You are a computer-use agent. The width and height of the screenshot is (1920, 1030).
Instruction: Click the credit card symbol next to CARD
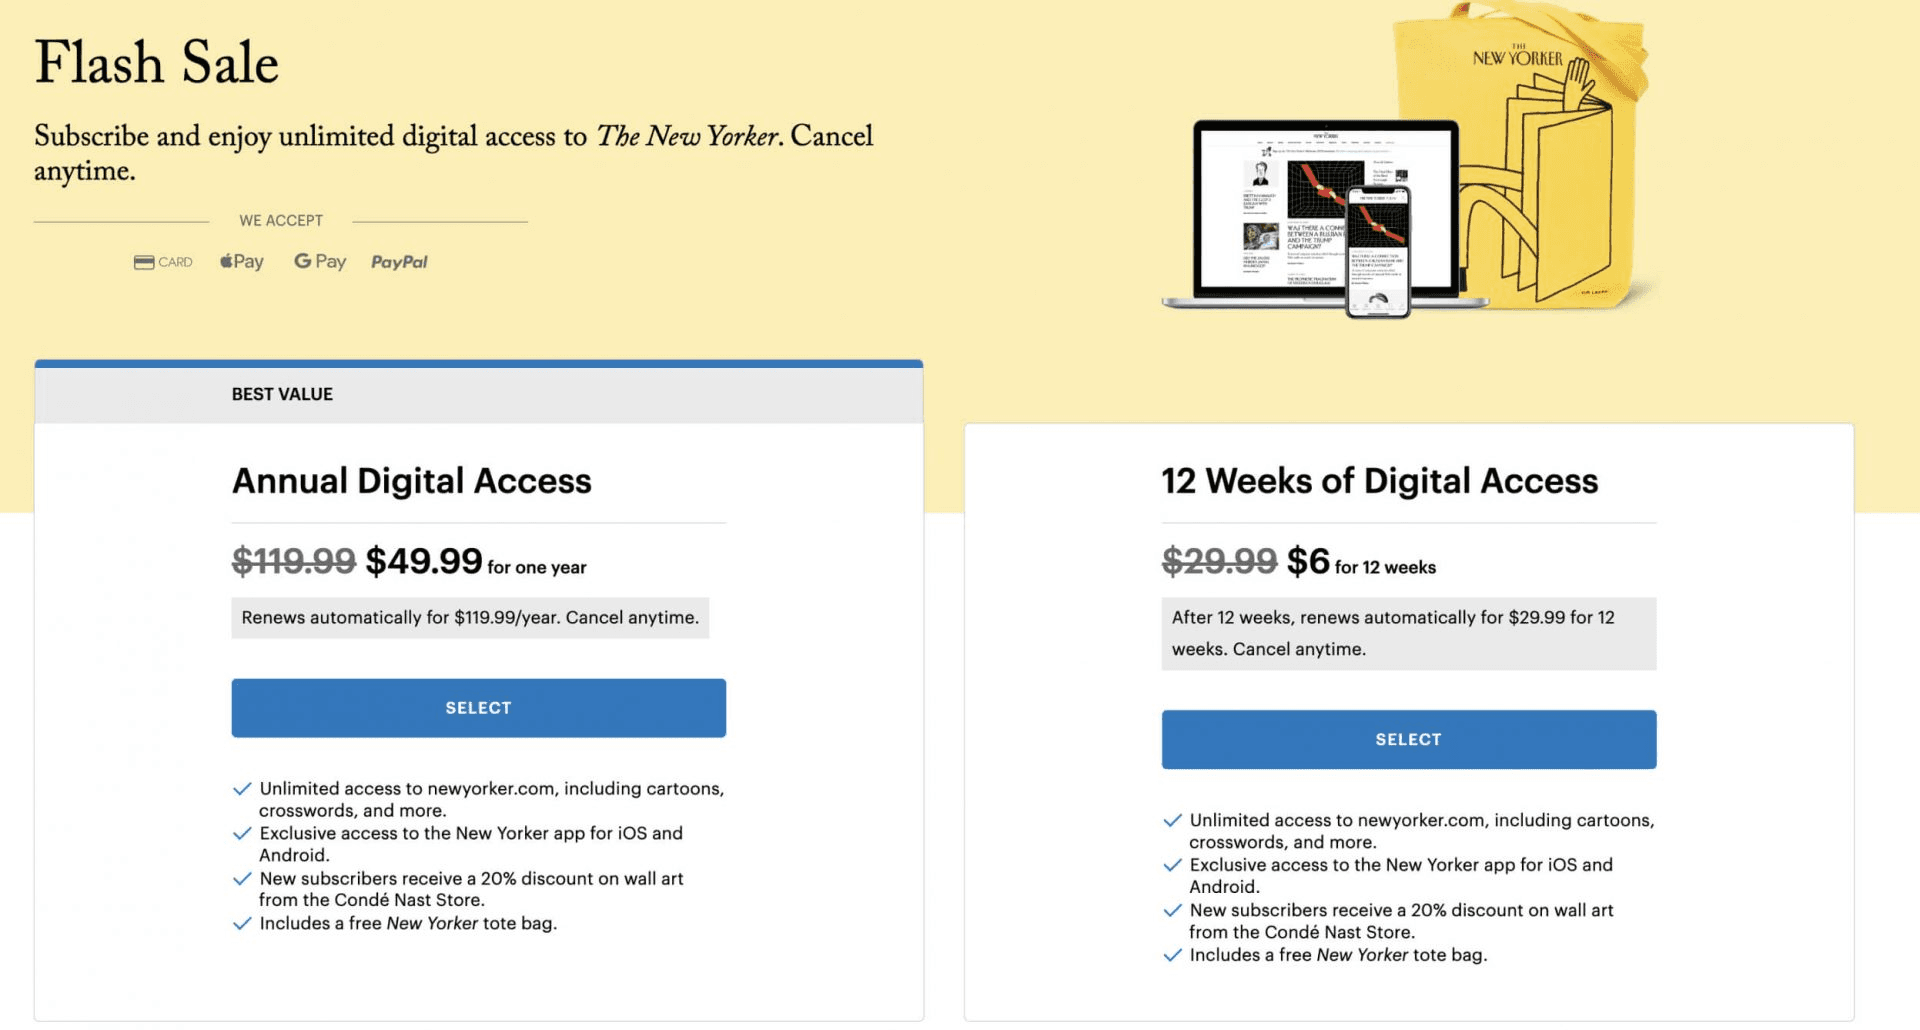[143, 261]
